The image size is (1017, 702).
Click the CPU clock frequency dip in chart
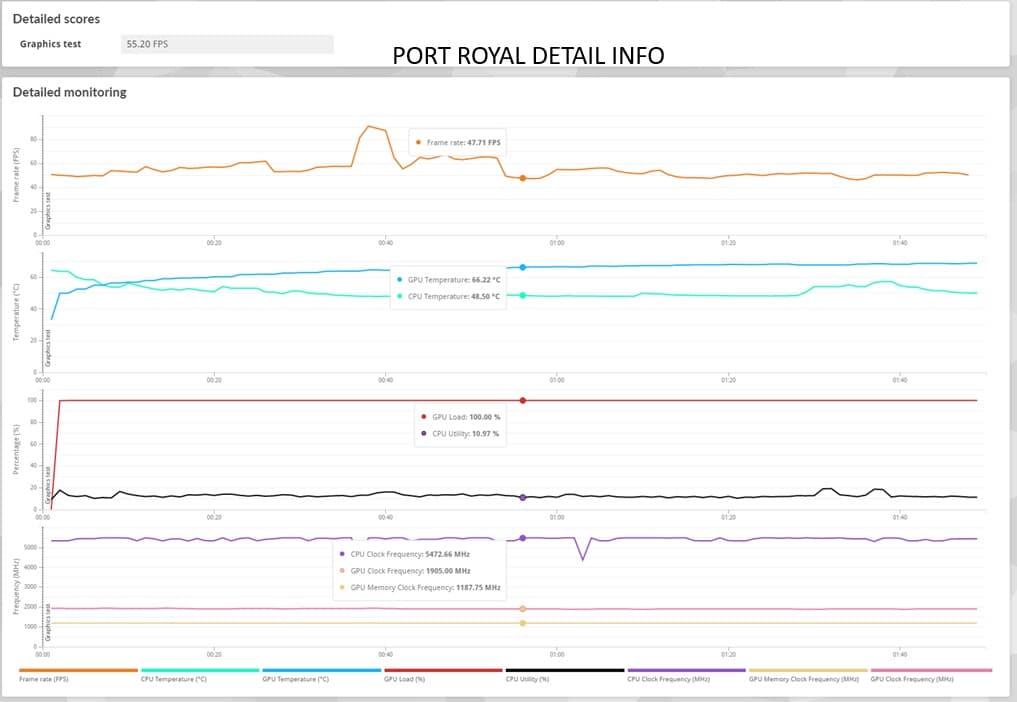pos(582,559)
